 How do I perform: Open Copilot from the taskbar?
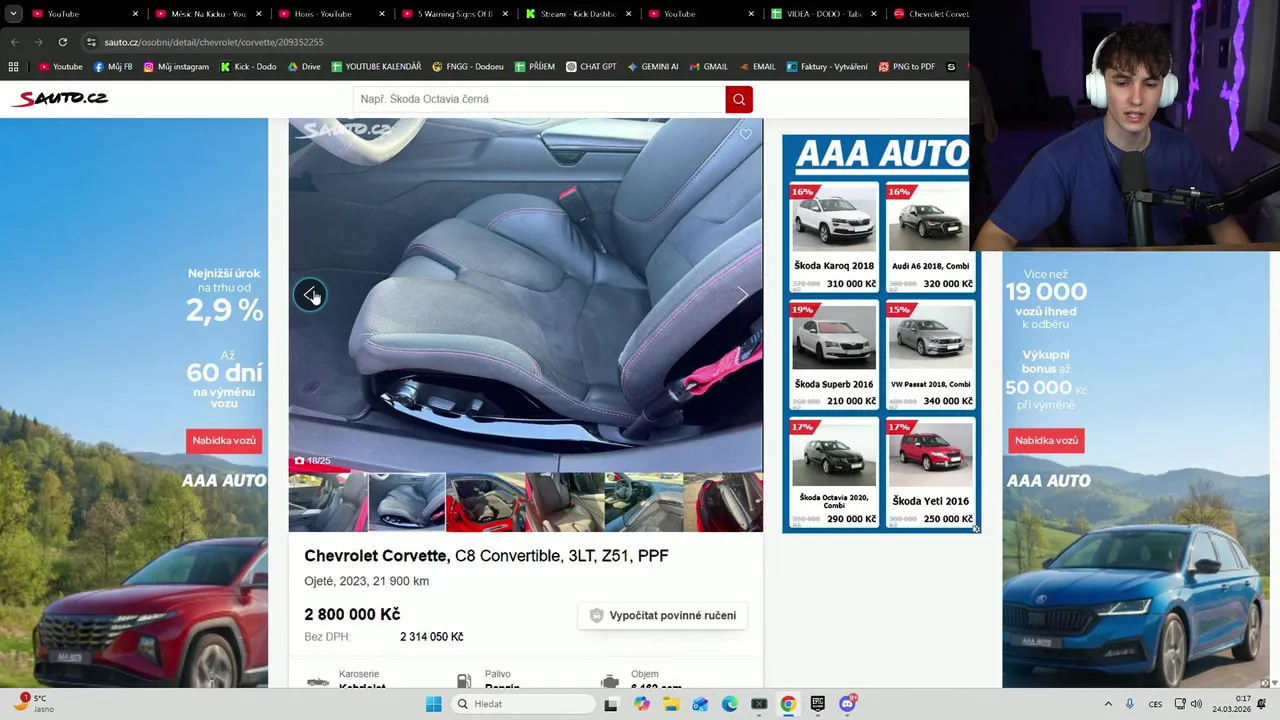[x=641, y=704]
